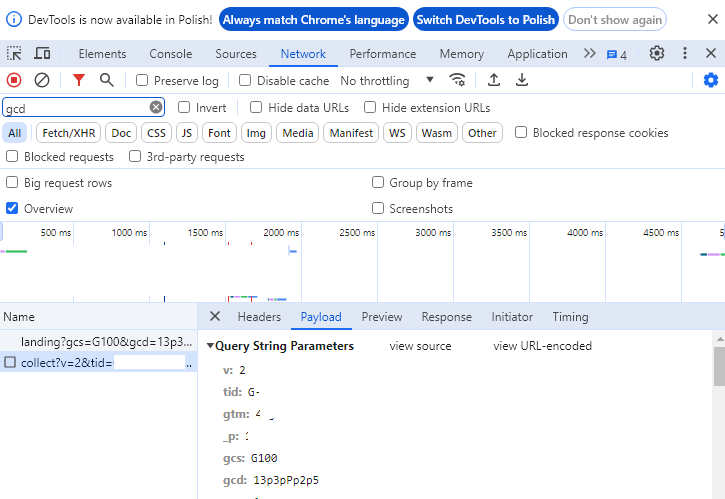Click Switch DevTools to Polish button

(487, 19)
